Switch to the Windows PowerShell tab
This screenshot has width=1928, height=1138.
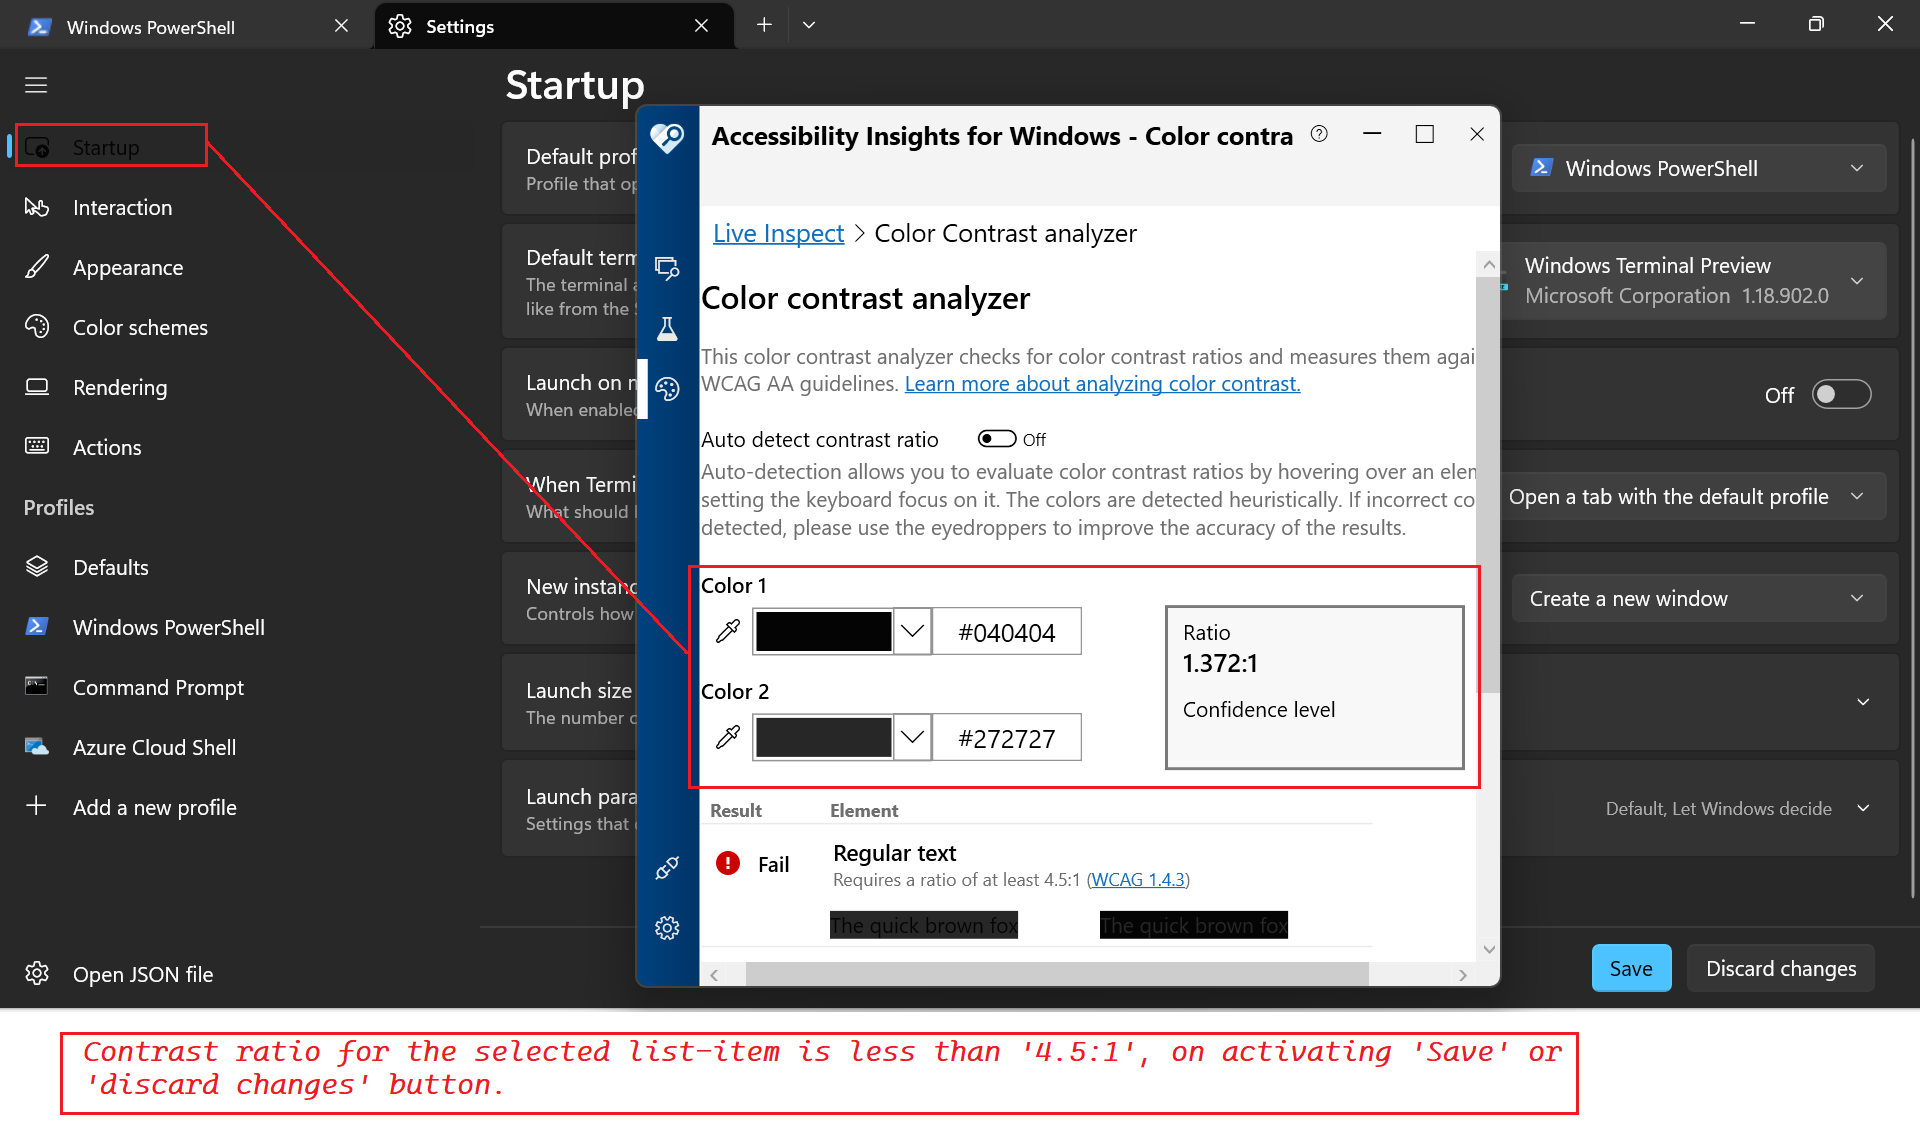point(150,26)
